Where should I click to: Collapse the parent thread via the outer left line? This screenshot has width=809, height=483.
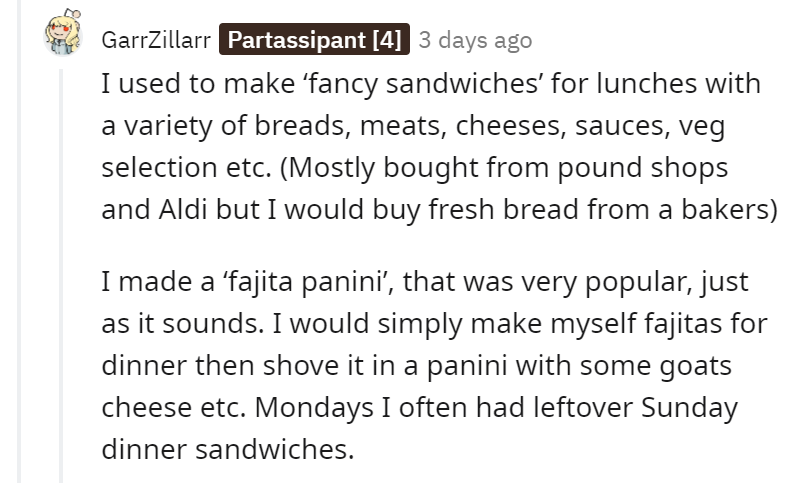click(x=20, y=242)
